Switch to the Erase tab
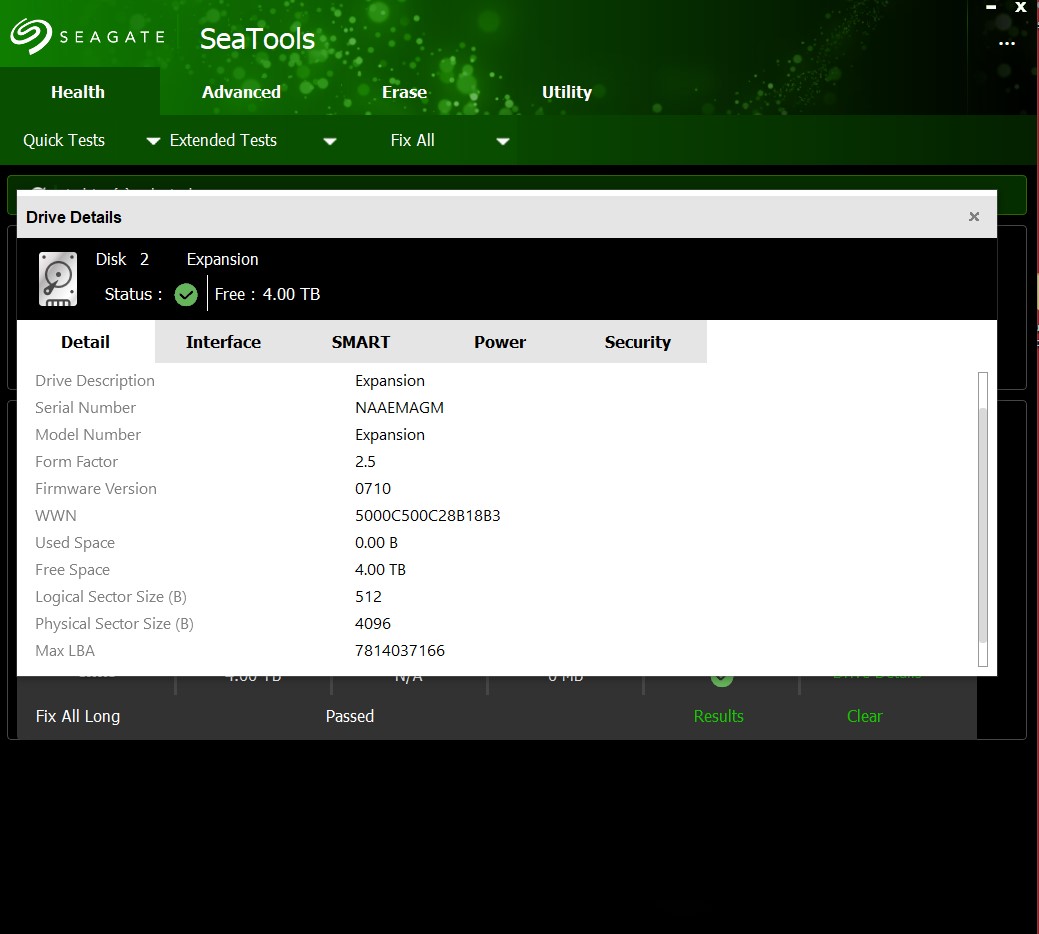This screenshot has height=934, width=1039. coord(404,92)
